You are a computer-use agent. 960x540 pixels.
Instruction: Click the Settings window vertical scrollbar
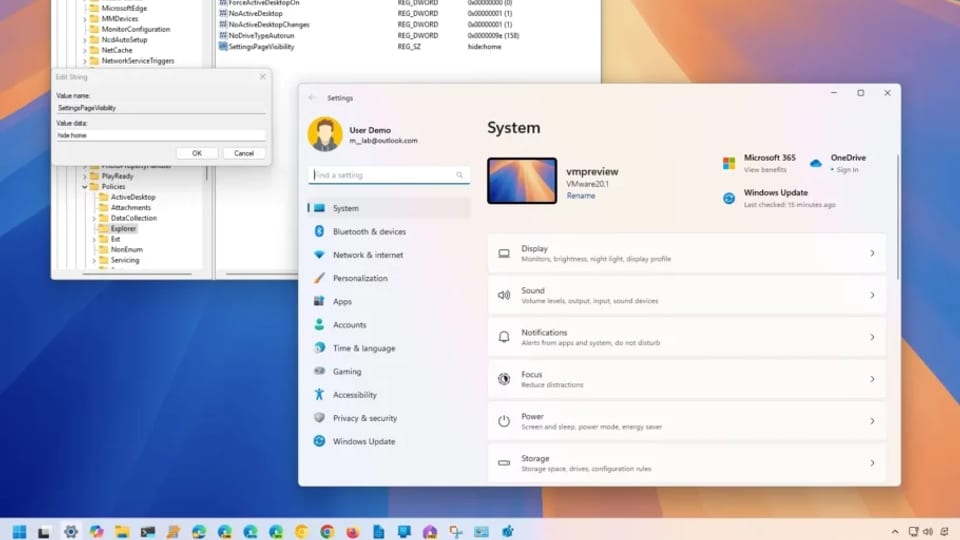[x=898, y=217]
